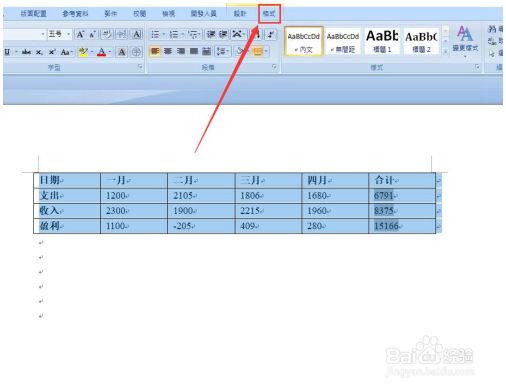Expand the styles gallery more arrow

446,52
